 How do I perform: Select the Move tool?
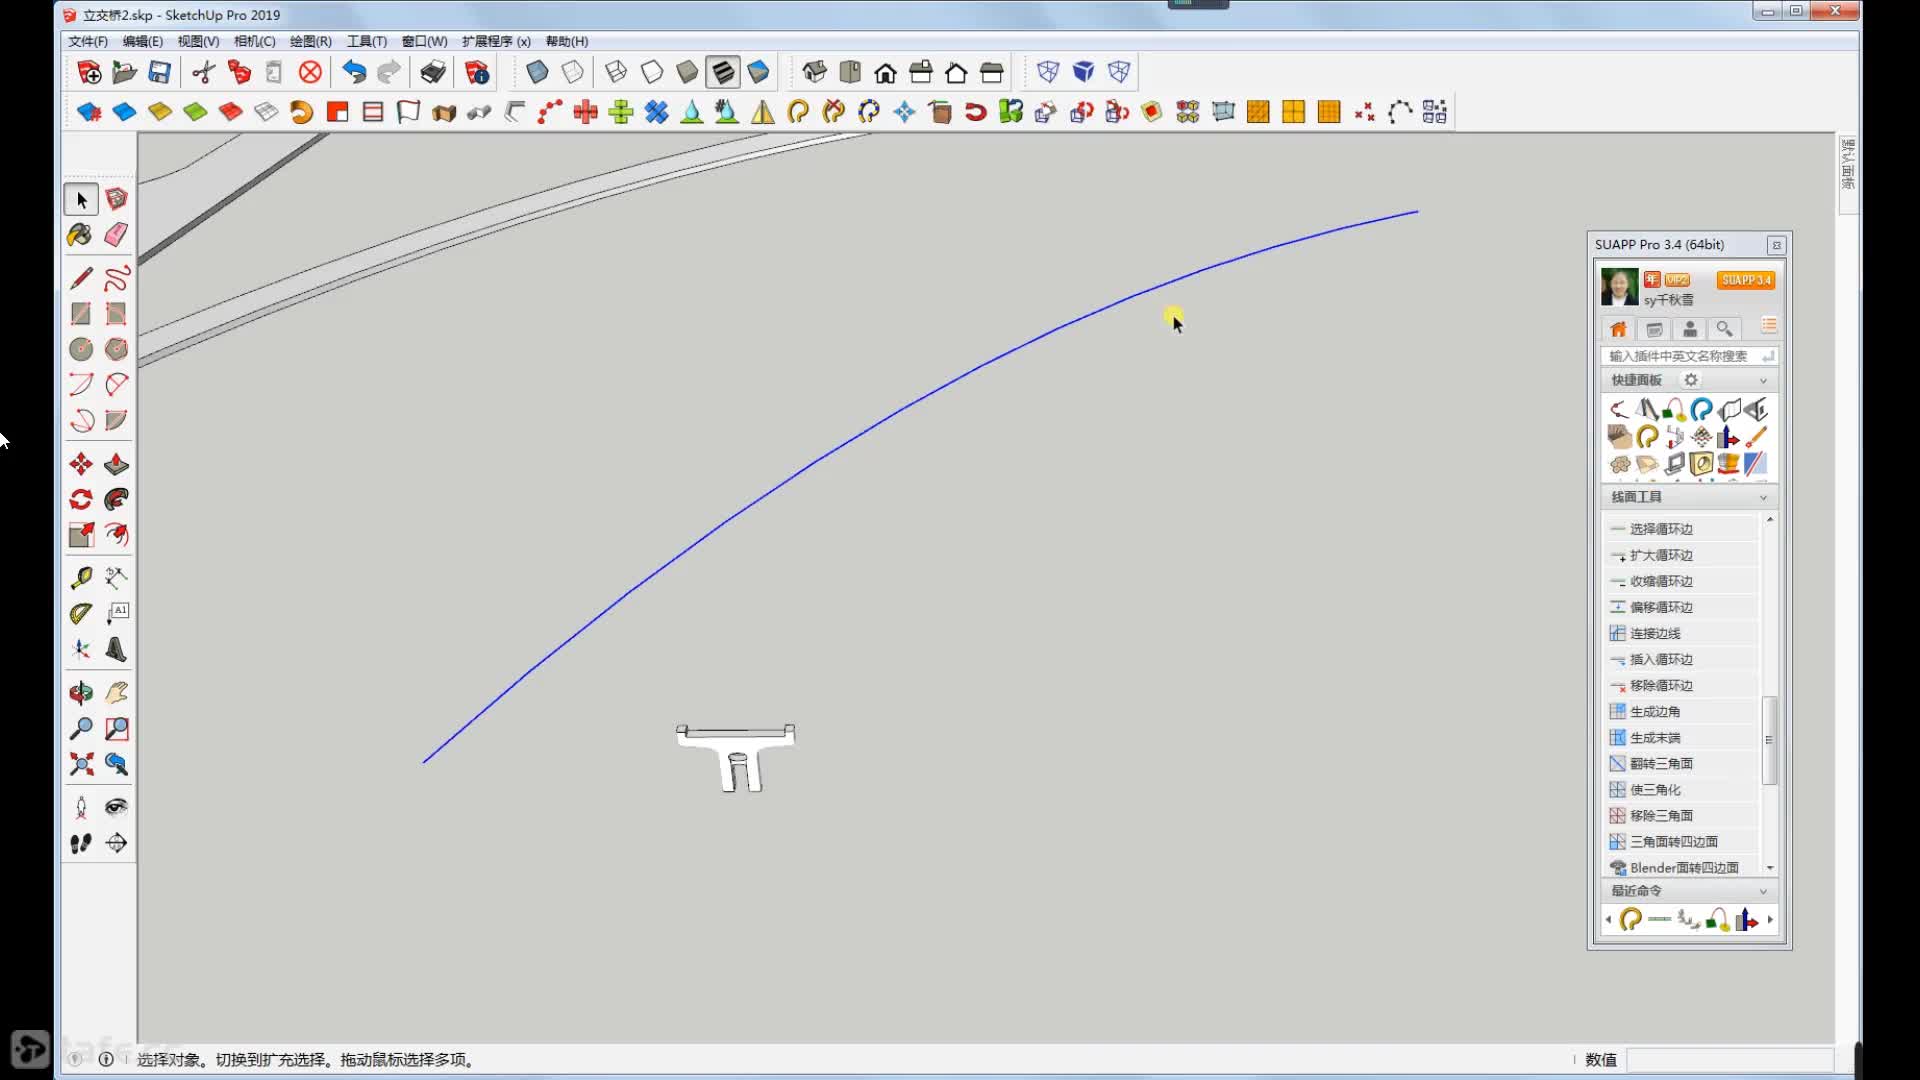pyautogui.click(x=81, y=464)
